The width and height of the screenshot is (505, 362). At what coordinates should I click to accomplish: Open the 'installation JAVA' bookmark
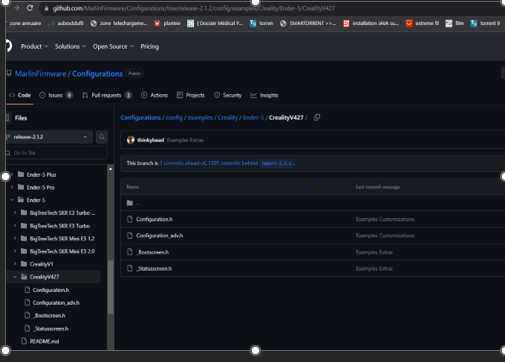371,23
